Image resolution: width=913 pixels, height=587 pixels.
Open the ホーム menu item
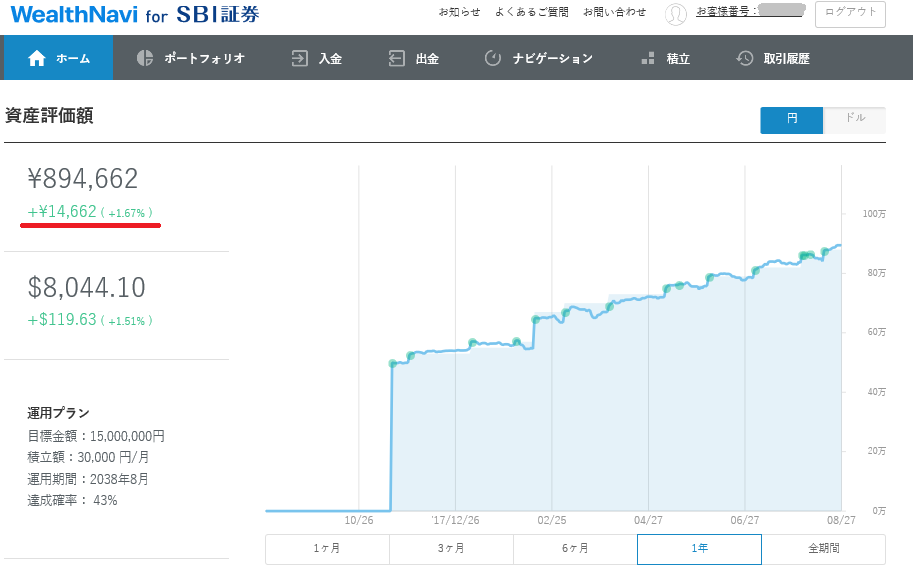(x=59, y=58)
